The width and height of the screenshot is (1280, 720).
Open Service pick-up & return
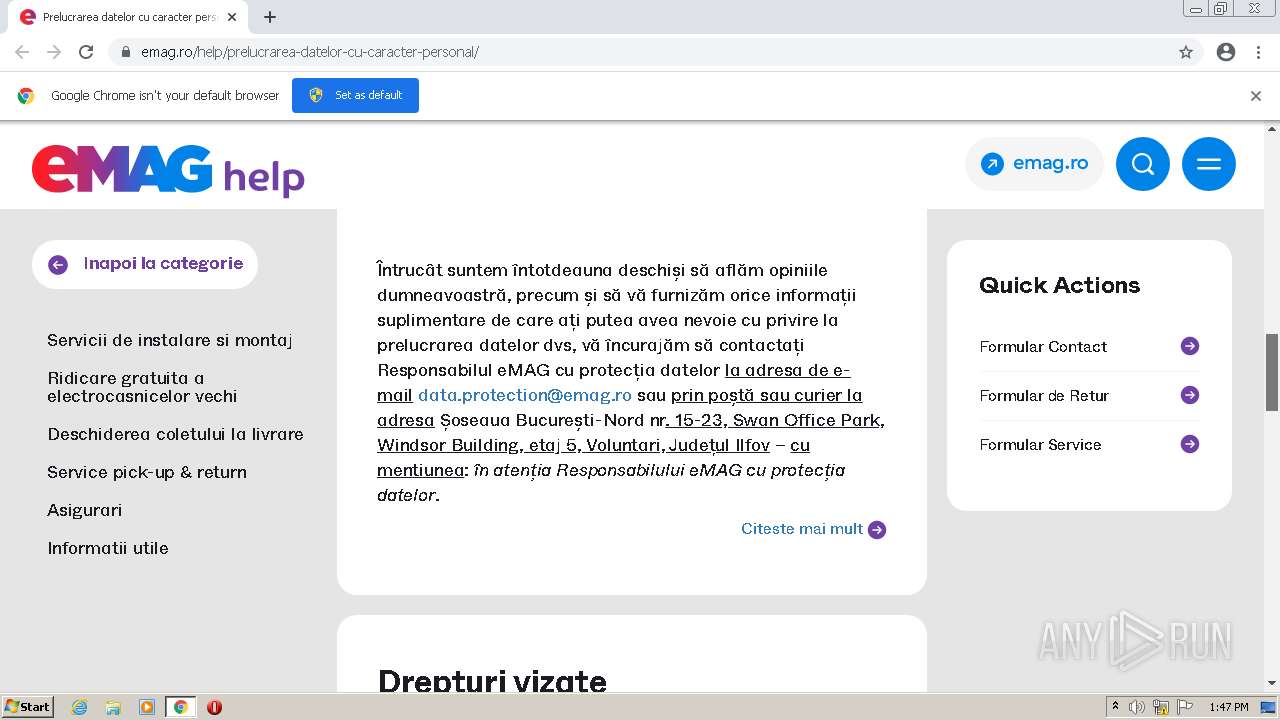click(x=147, y=472)
